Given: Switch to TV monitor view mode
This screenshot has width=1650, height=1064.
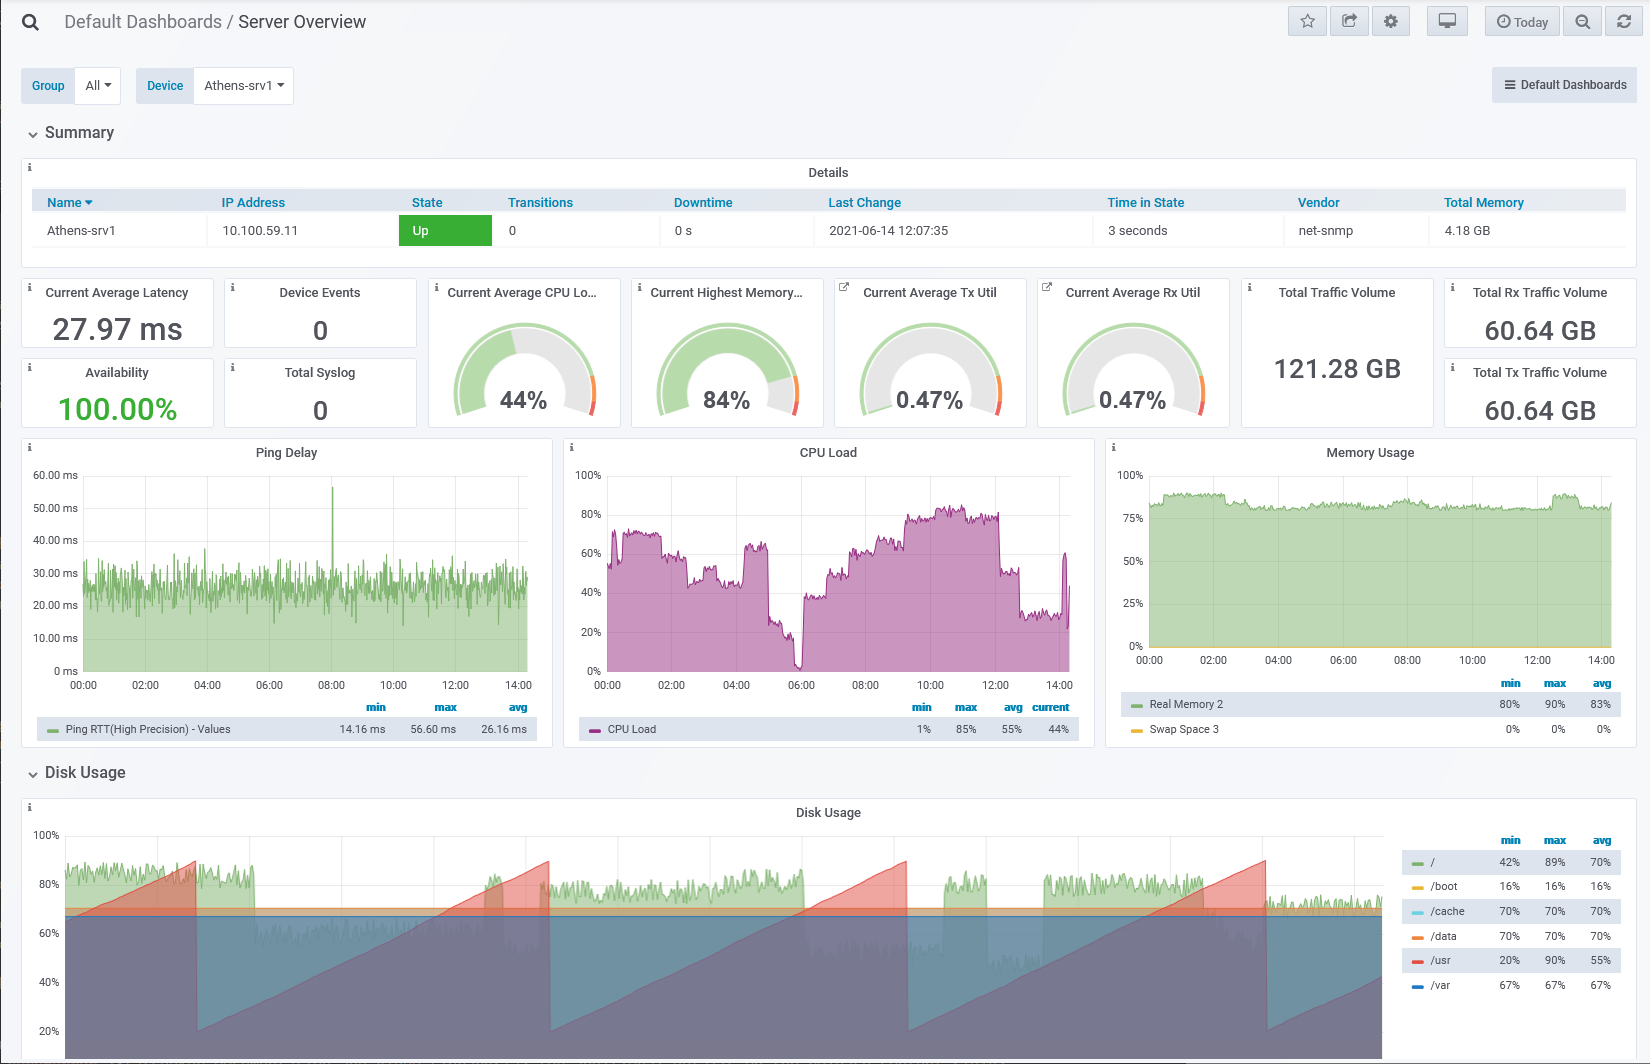Looking at the screenshot, I should pos(1447,21).
